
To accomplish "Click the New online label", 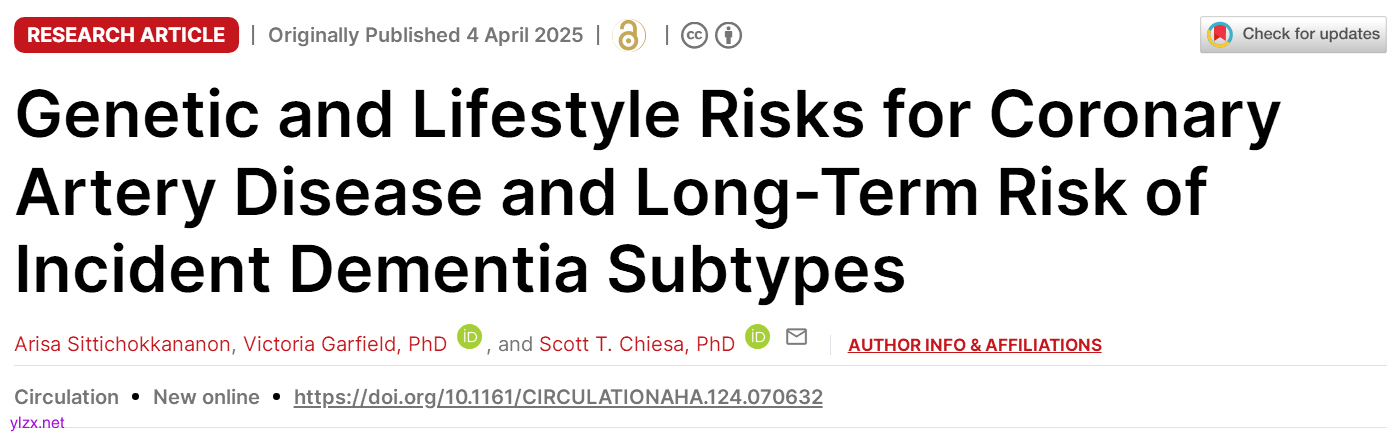I will (x=206, y=397).
